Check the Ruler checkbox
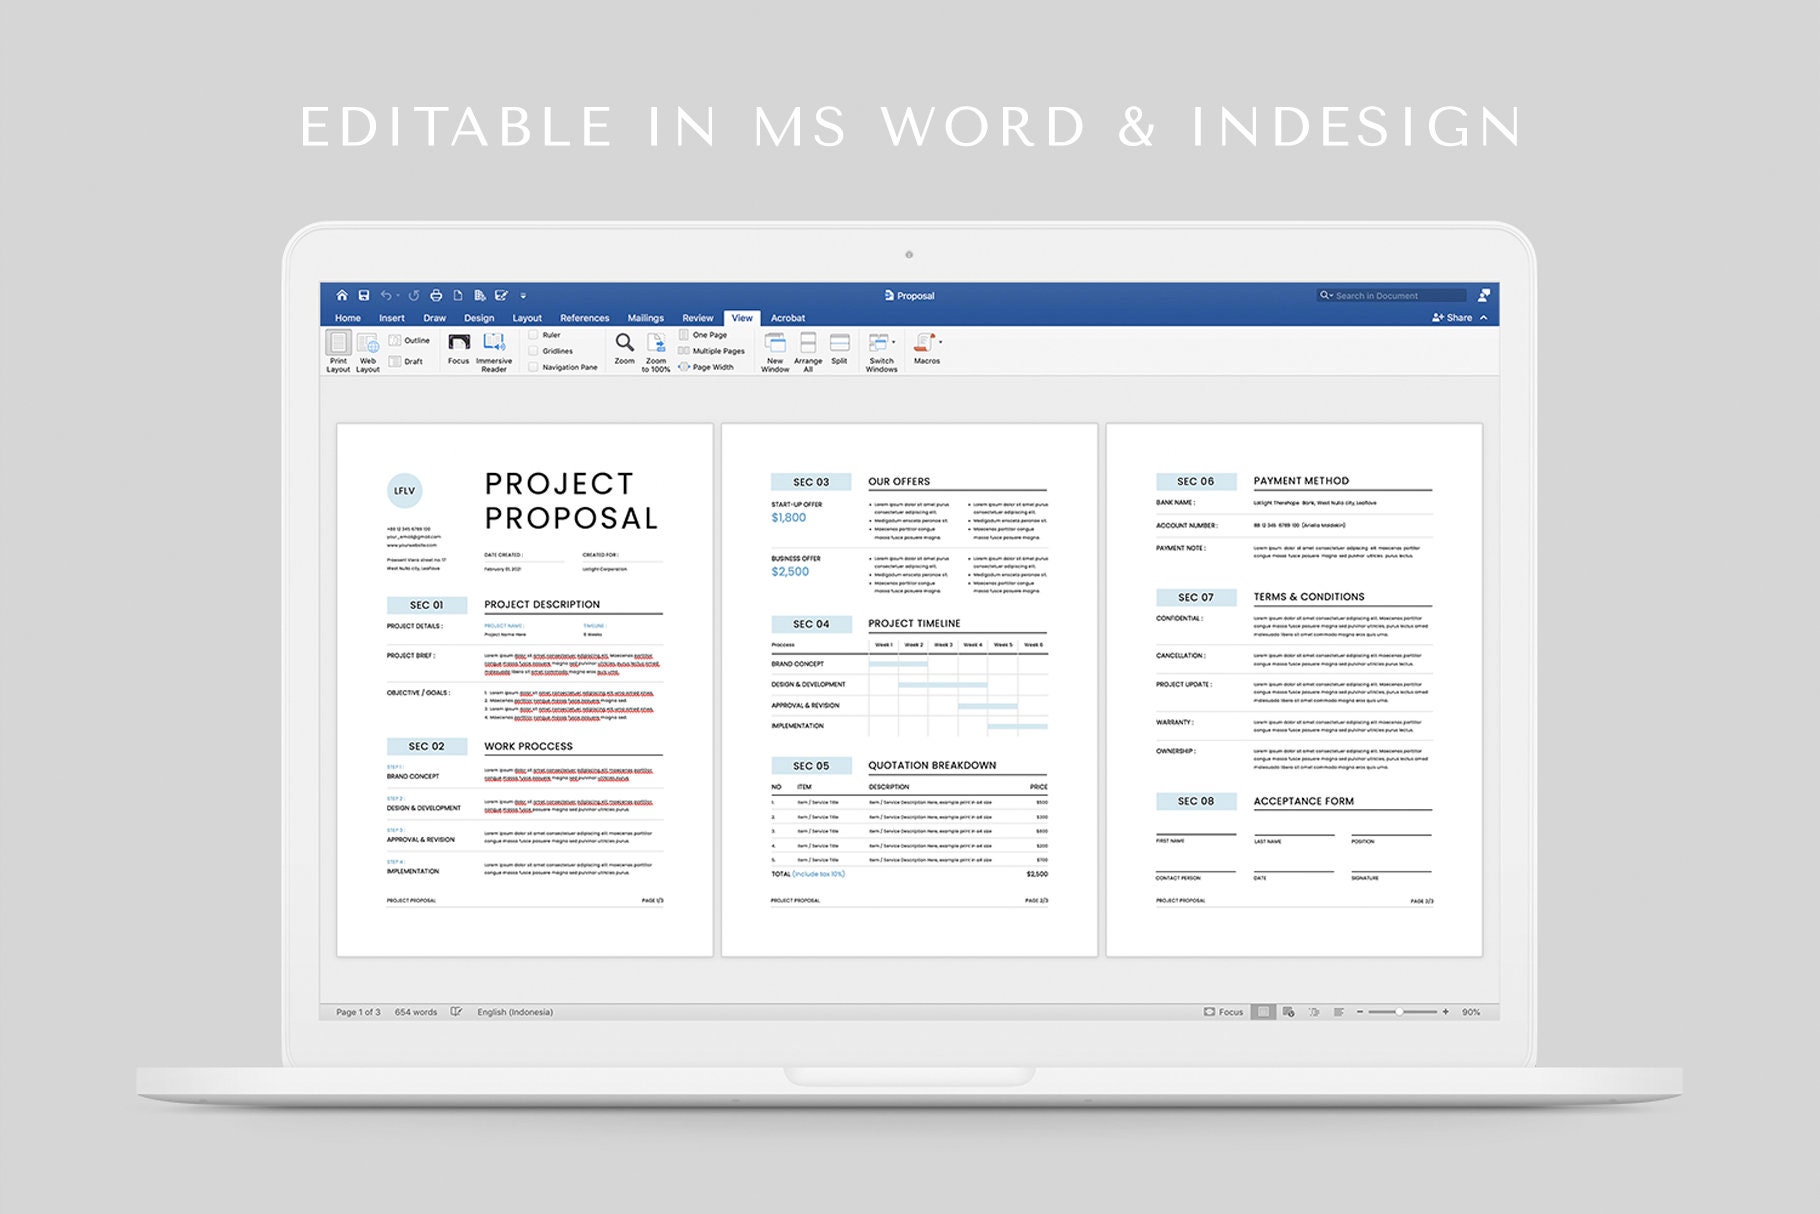 (533, 335)
